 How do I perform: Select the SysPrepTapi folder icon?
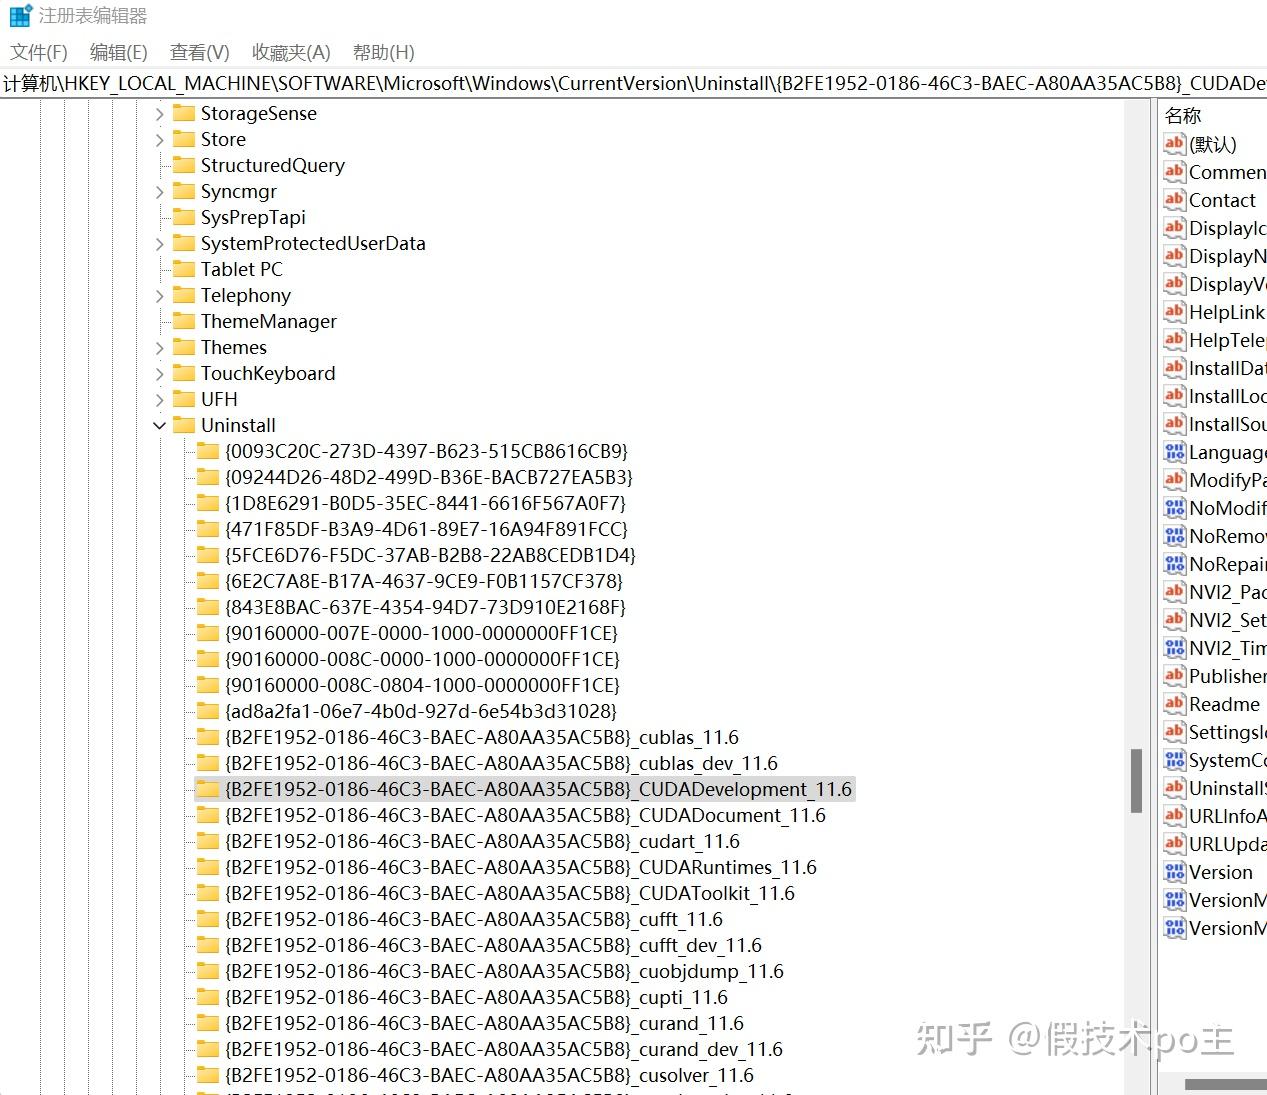tap(183, 217)
